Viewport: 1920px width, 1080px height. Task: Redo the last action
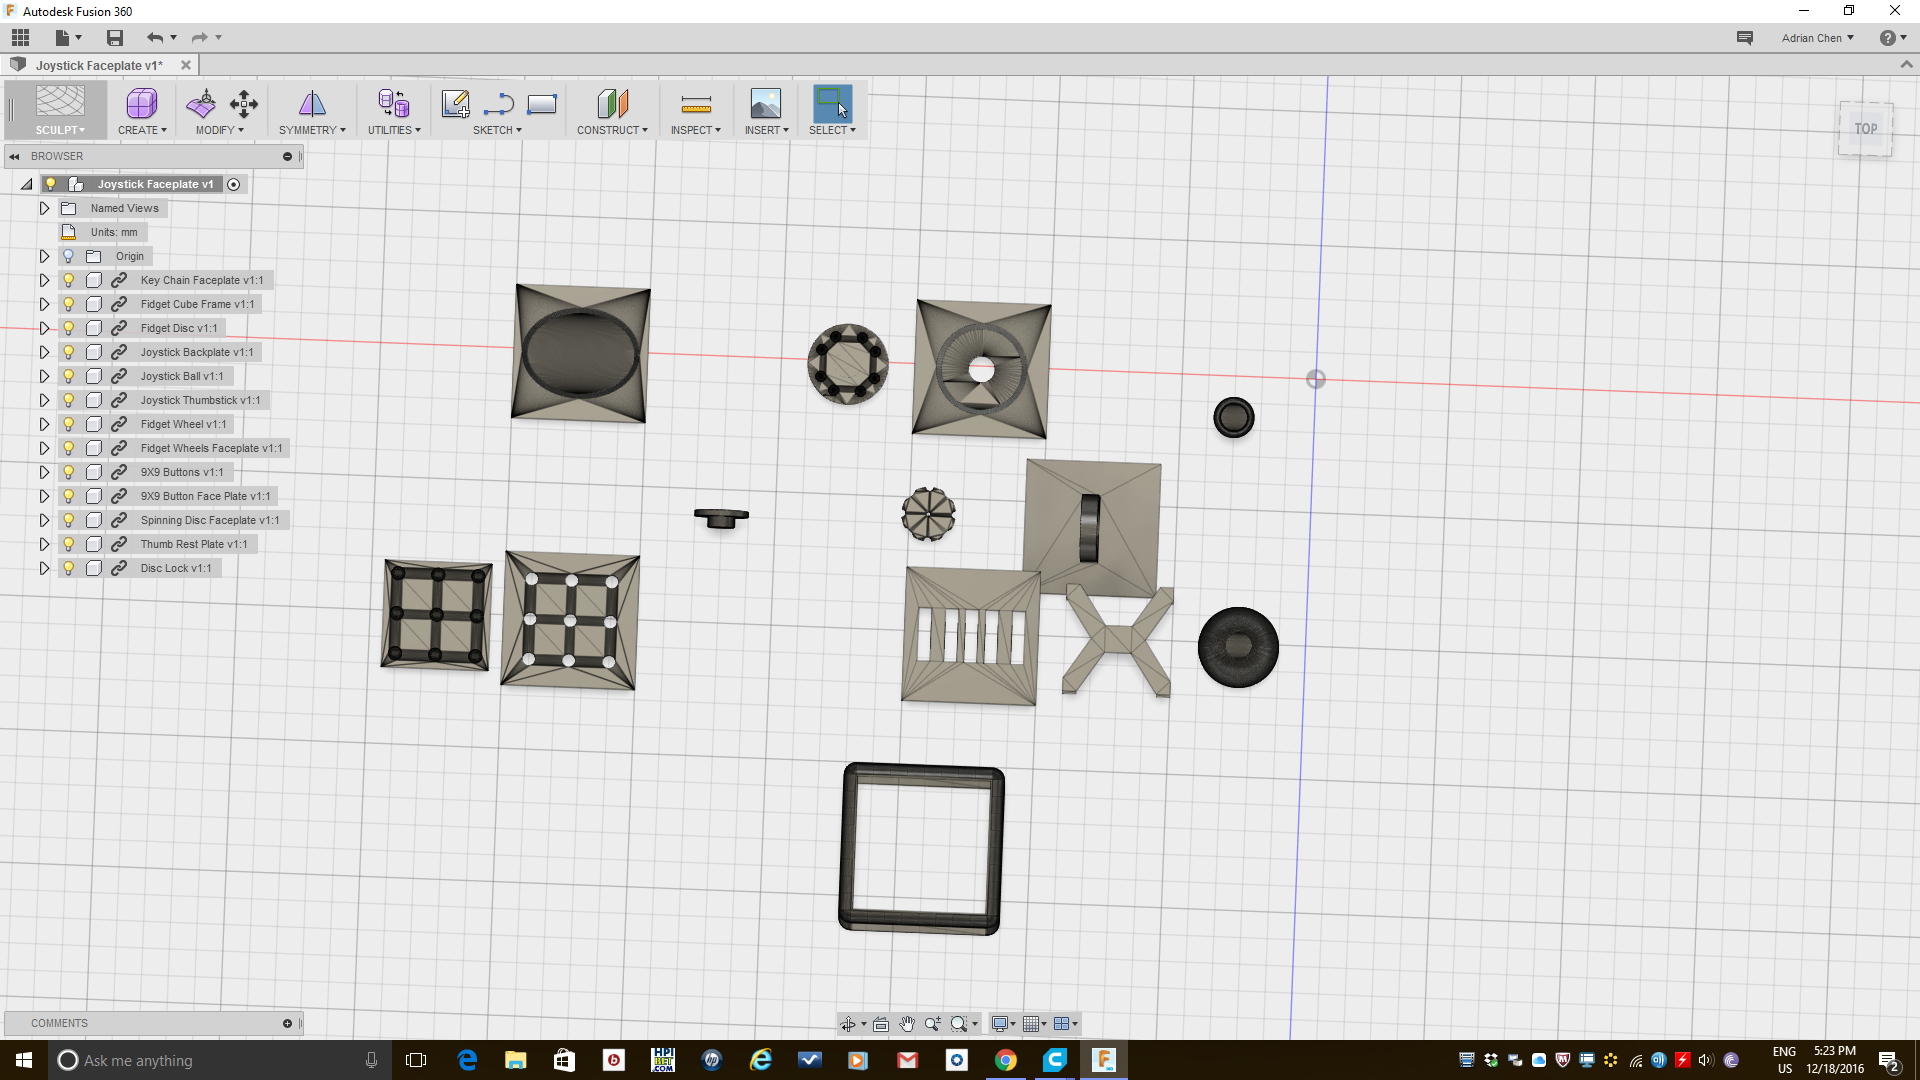tap(199, 38)
